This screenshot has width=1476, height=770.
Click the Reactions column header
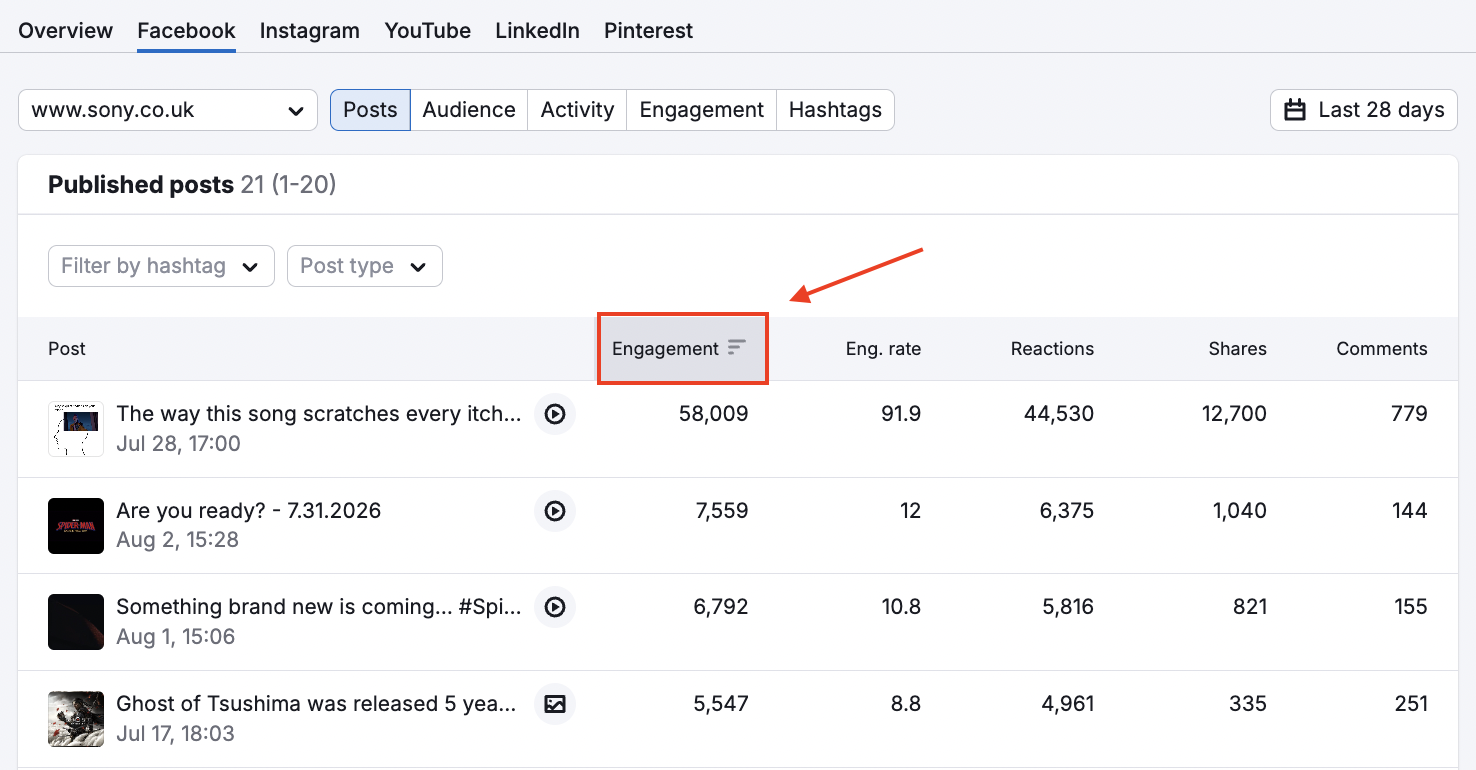[1052, 348]
